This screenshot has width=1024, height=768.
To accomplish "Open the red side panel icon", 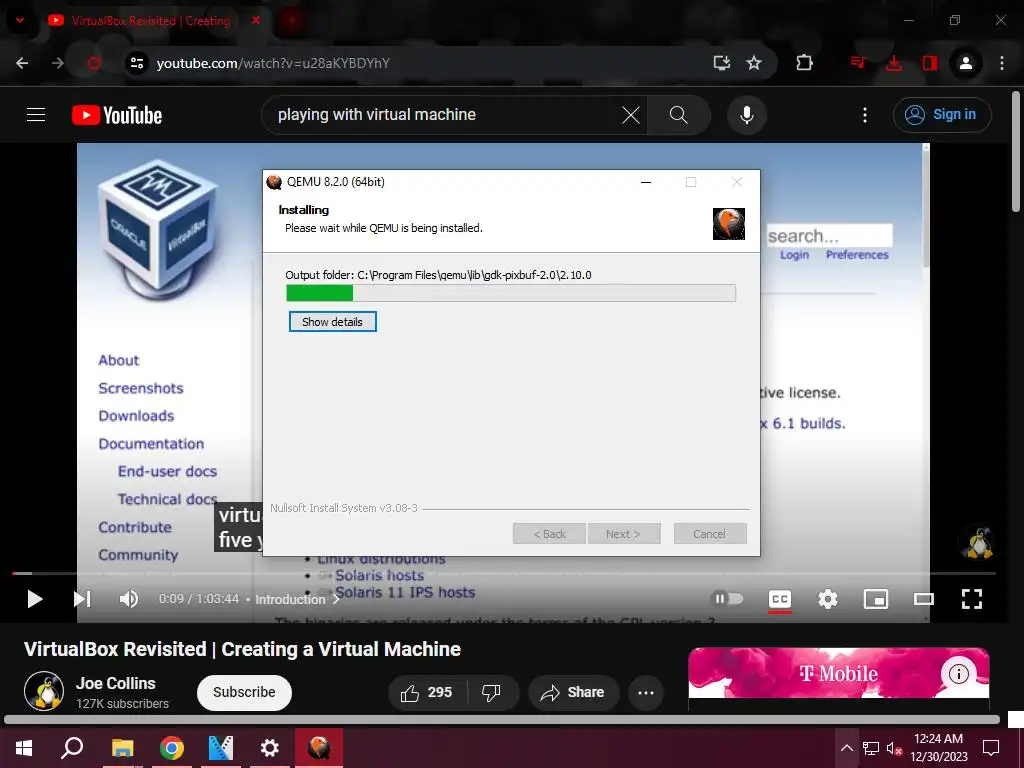I will click(930, 63).
